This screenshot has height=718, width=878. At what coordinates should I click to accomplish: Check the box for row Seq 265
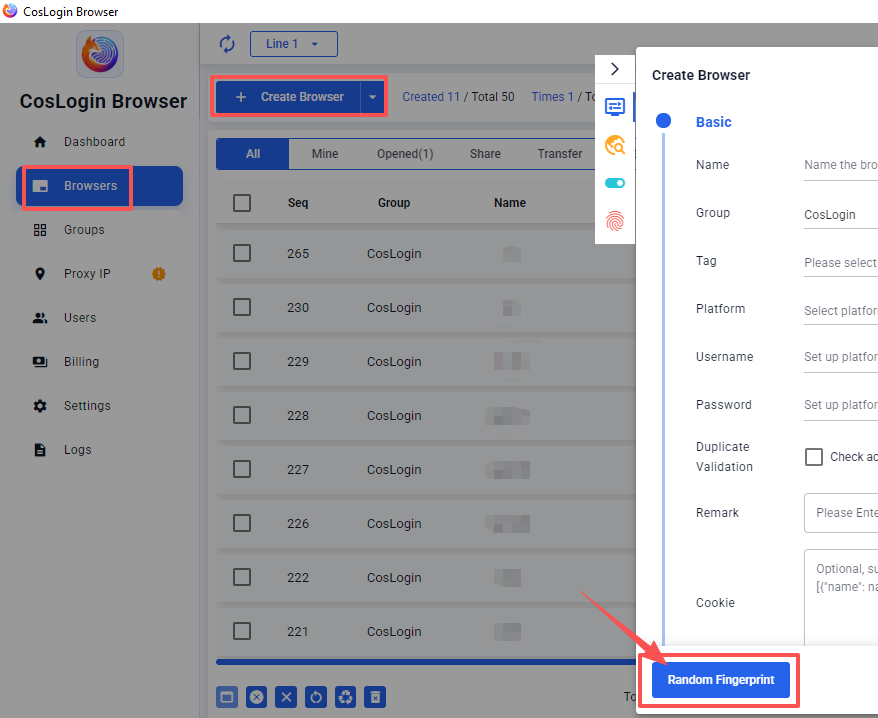coord(242,253)
